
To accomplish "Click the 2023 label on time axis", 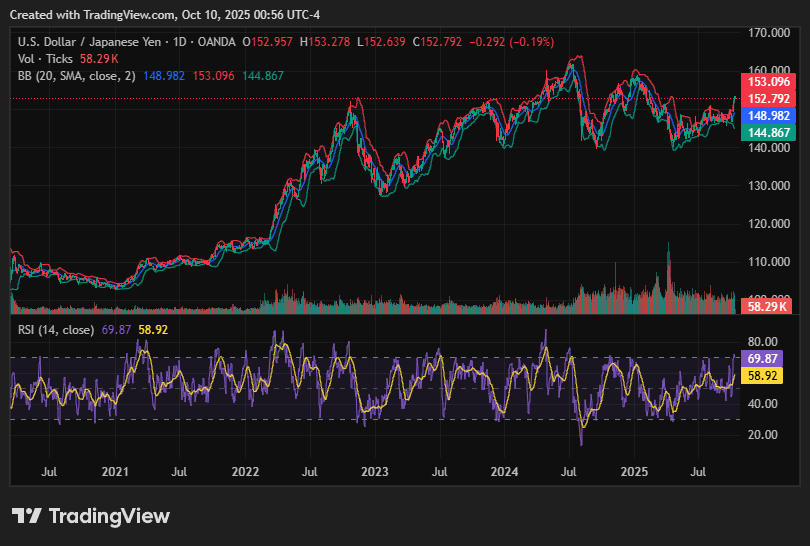I will pyautogui.click(x=375, y=470).
